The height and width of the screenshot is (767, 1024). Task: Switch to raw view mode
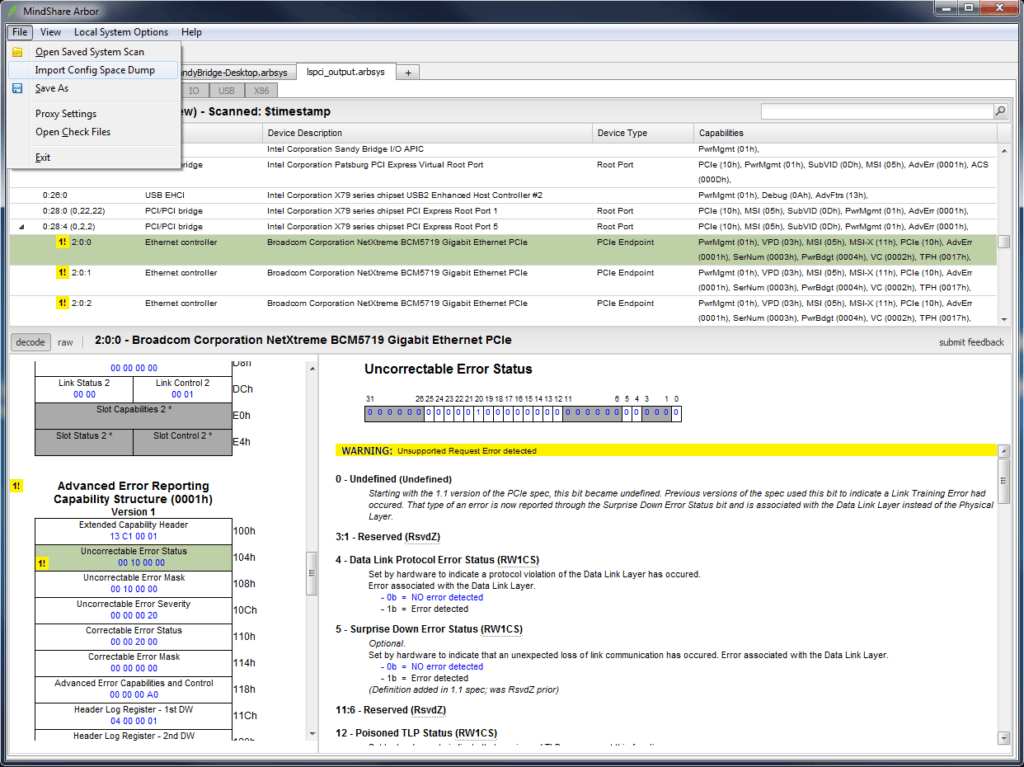coord(65,342)
